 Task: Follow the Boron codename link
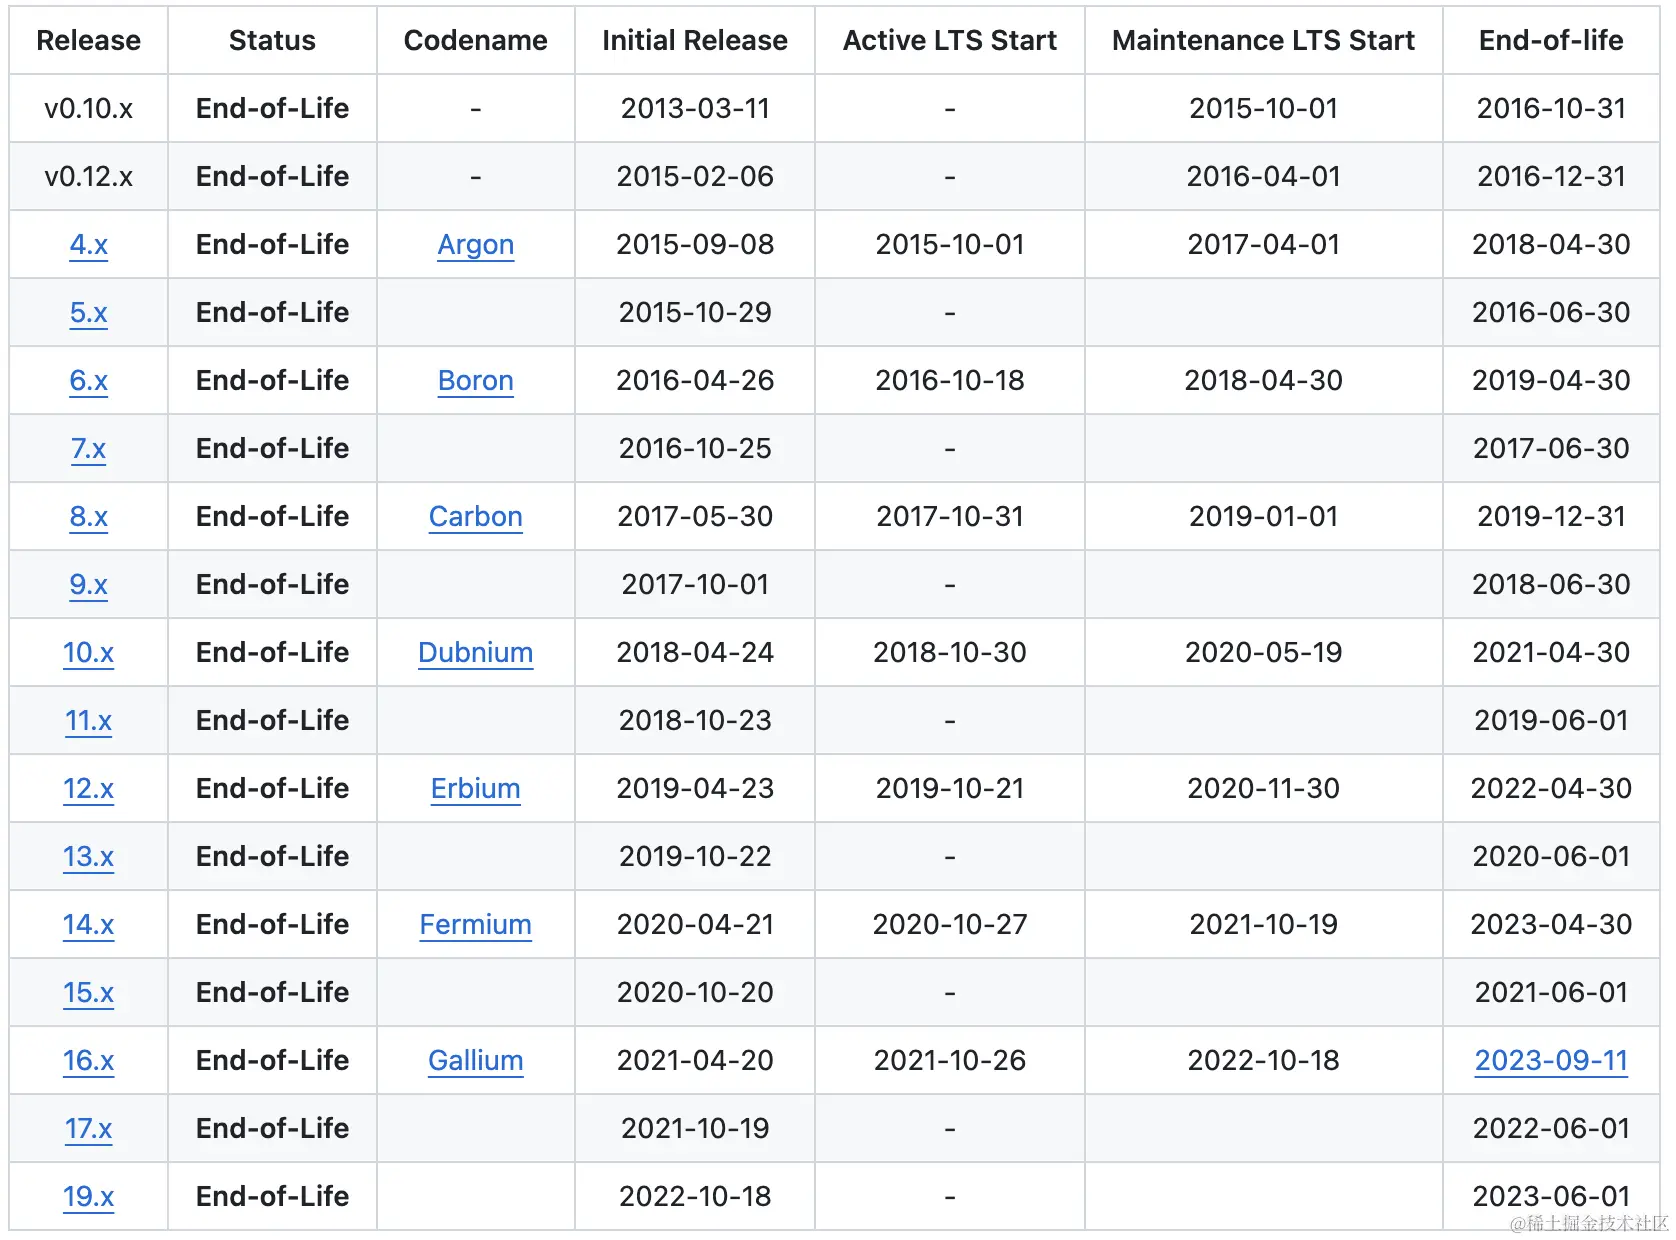[x=475, y=381]
